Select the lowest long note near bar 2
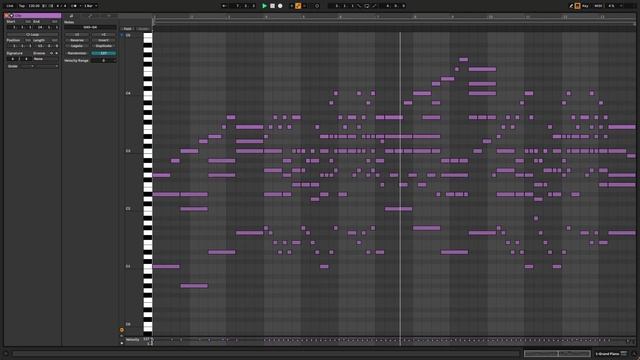This screenshot has width=640, height=360. (x=194, y=286)
